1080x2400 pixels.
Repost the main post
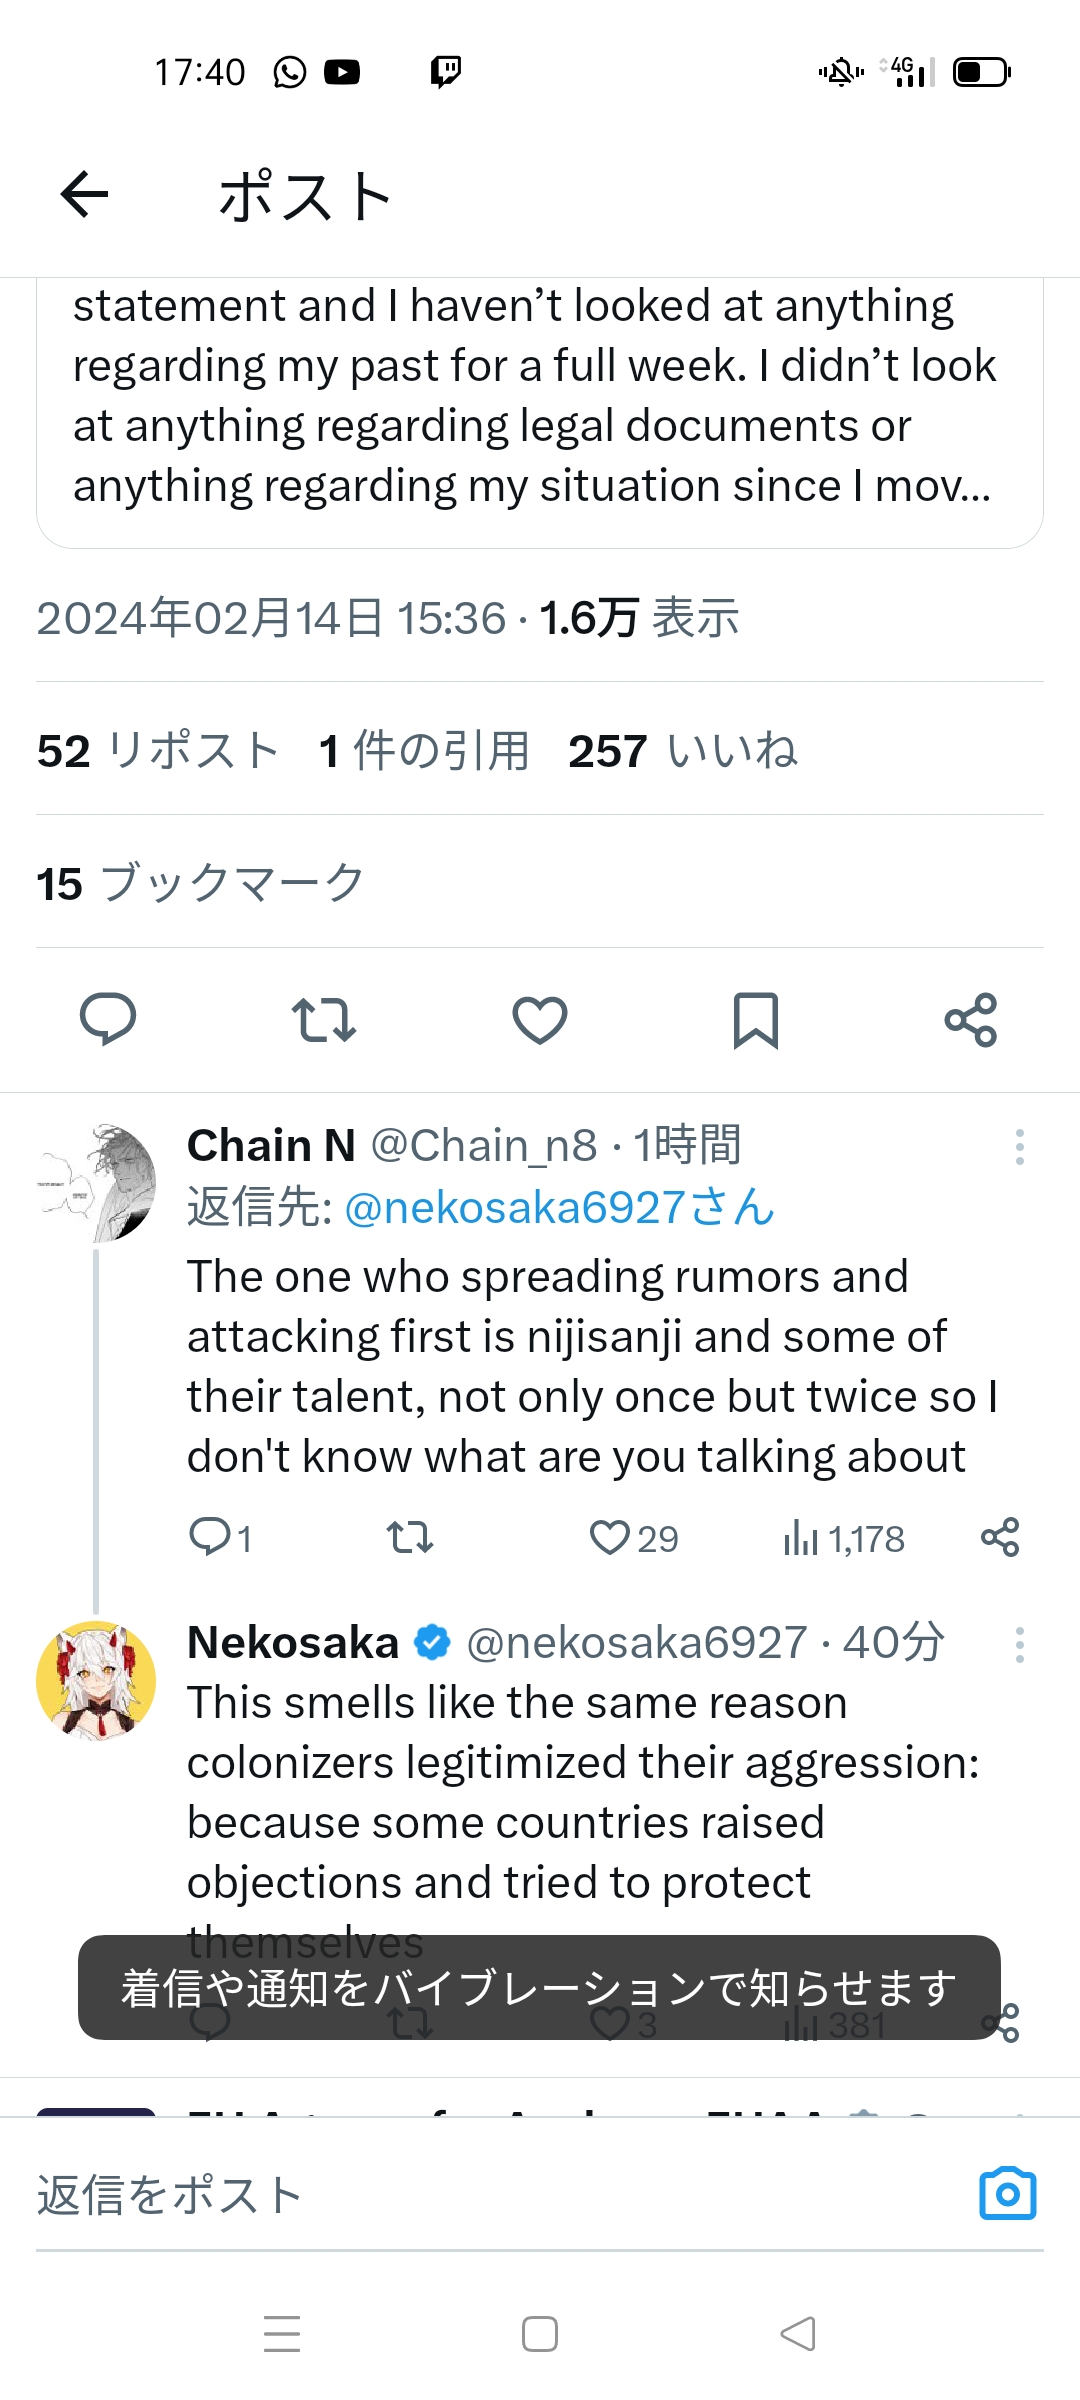click(324, 1020)
